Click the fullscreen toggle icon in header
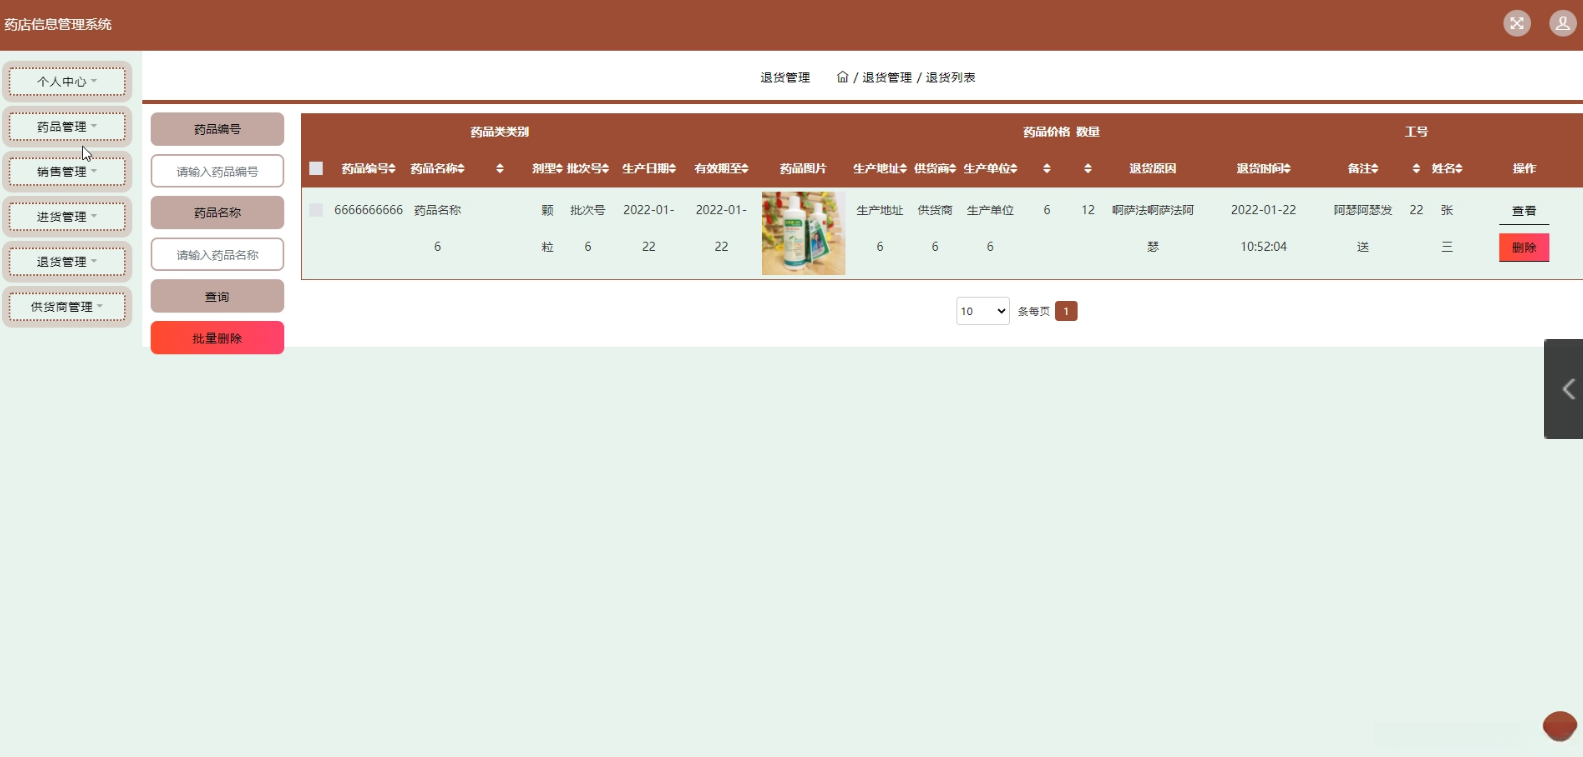Viewport: 1583px width, 757px height. [x=1517, y=23]
